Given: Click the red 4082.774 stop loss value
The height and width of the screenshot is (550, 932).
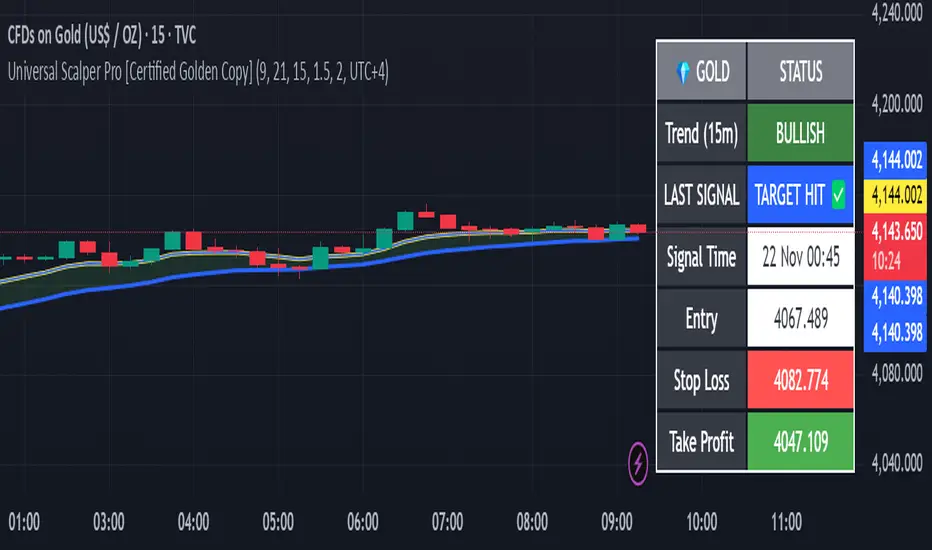Looking at the screenshot, I should click(801, 381).
